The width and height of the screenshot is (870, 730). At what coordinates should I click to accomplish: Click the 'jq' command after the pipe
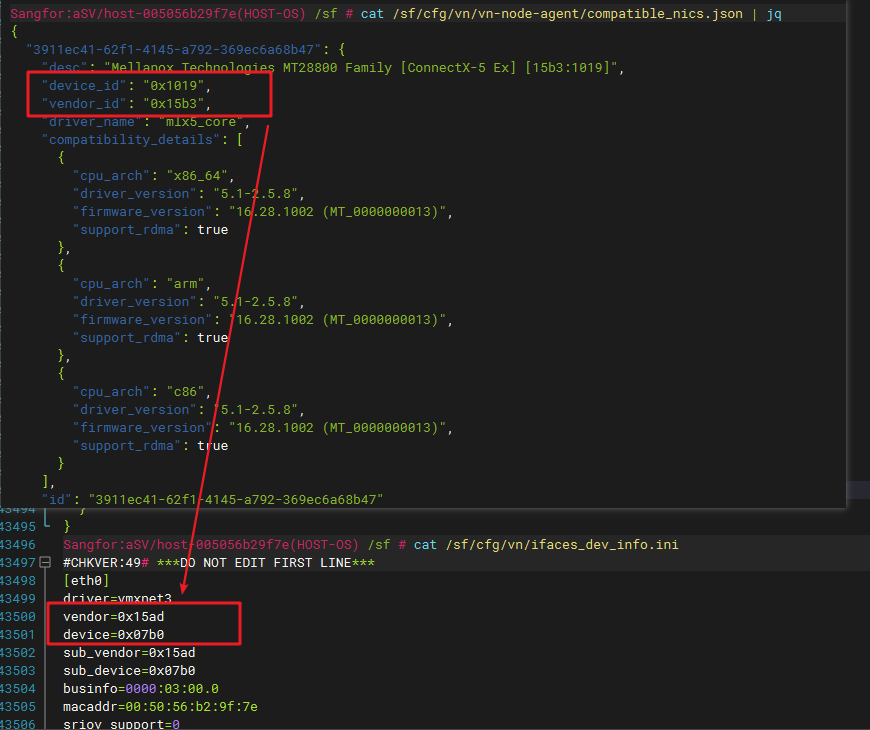(774, 14)
